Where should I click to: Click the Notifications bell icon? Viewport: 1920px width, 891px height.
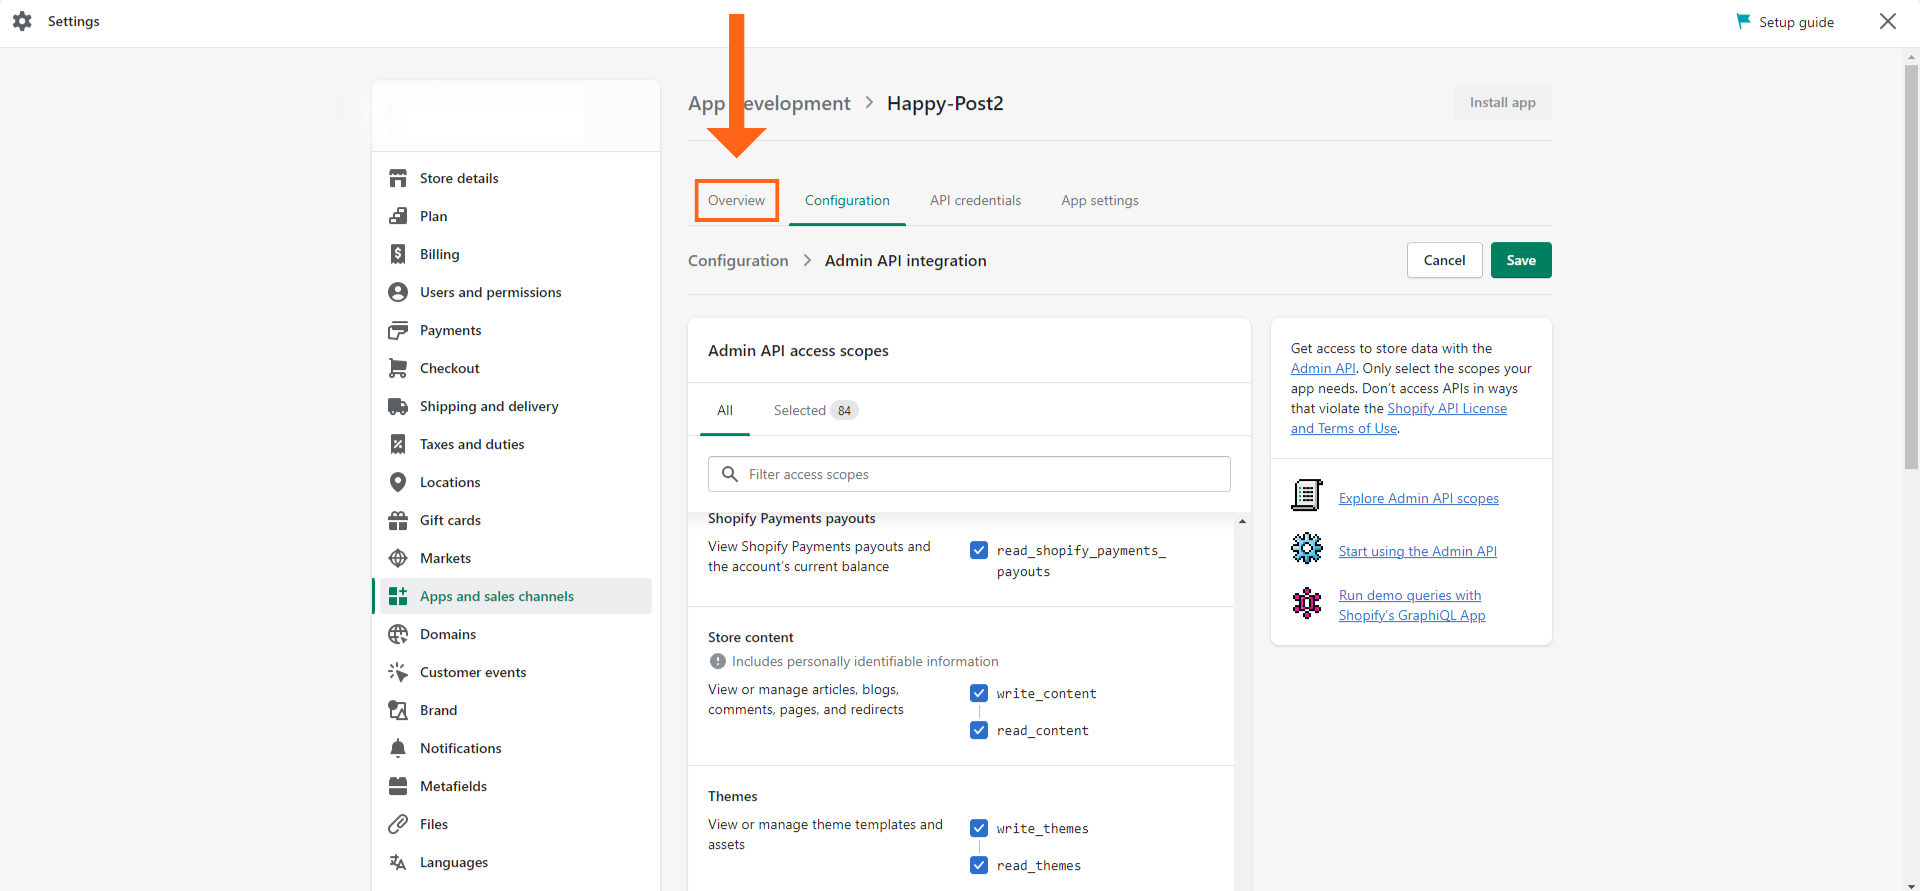398,748
